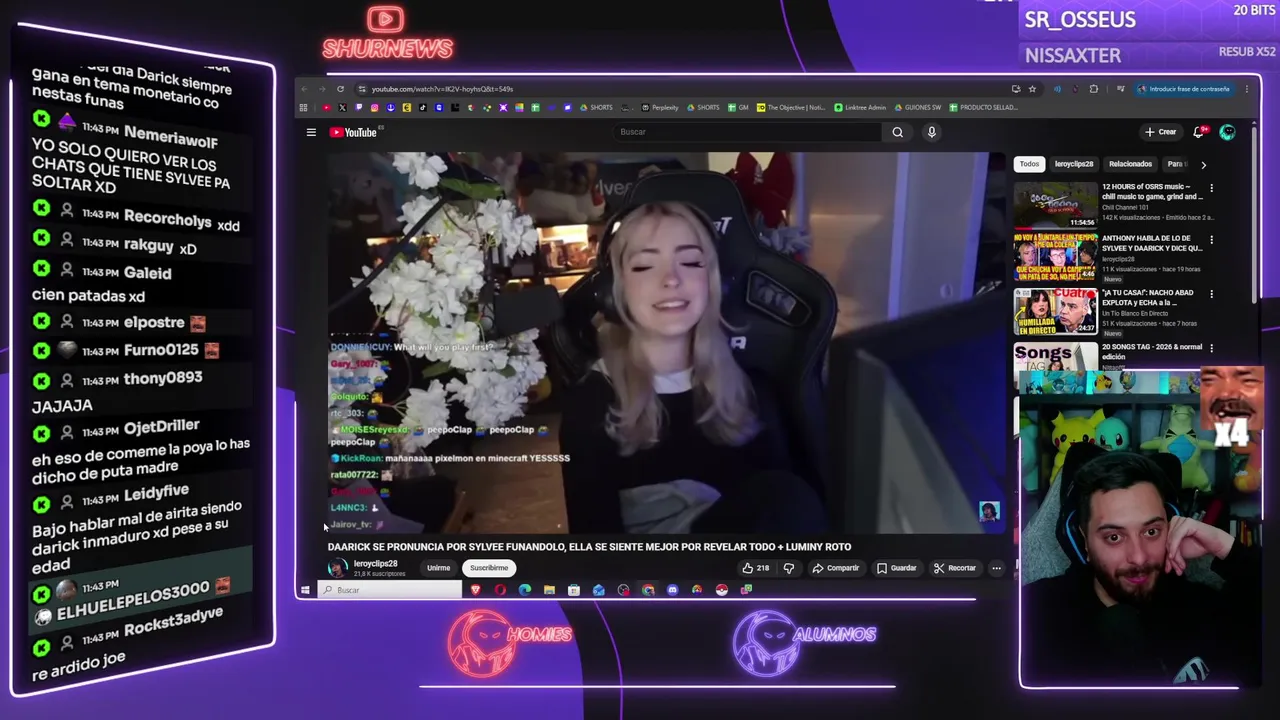Open The Objective bookmark
The image size is (1280, 720).
791,107
